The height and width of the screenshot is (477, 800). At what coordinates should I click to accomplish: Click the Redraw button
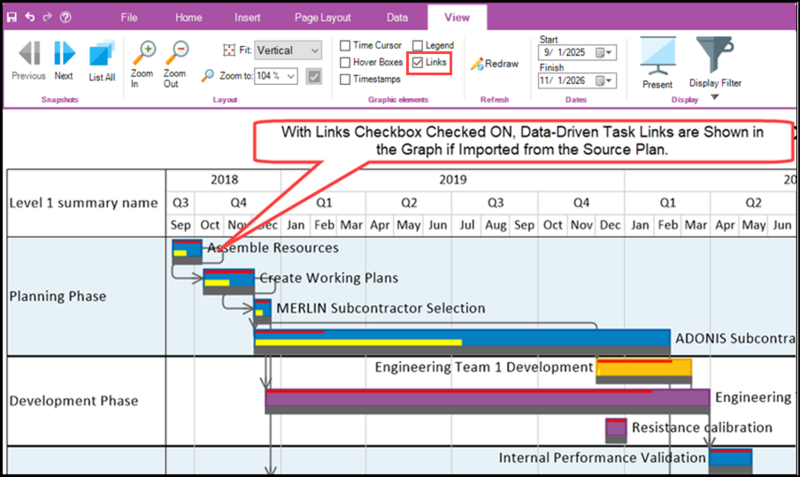pyautogui.click(x=495, y=64)
